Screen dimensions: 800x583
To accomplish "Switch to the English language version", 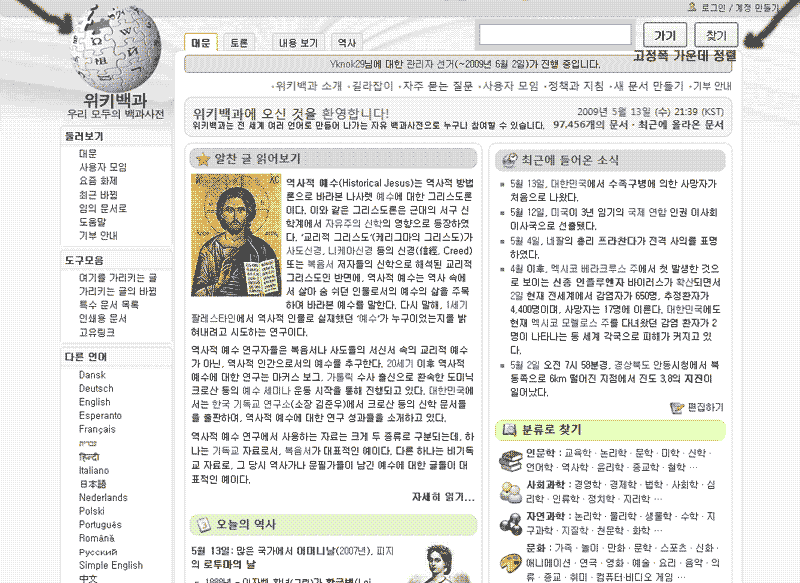I will point(94,402).
